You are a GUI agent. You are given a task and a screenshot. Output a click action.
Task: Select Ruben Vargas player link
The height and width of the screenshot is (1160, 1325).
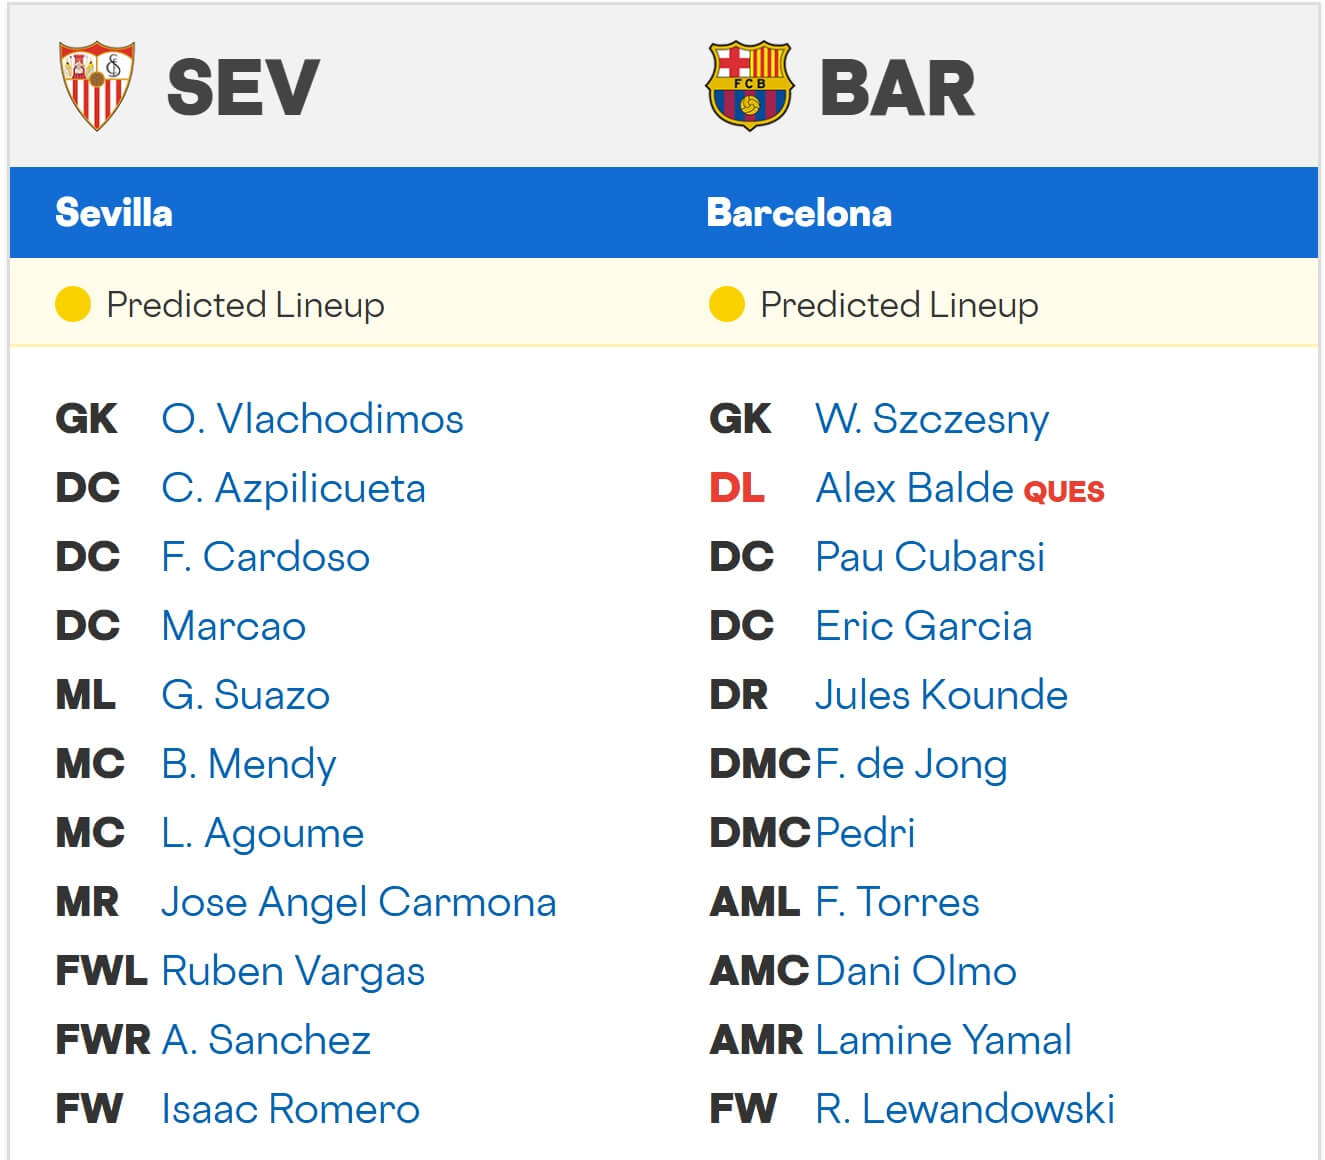(293, 971)
